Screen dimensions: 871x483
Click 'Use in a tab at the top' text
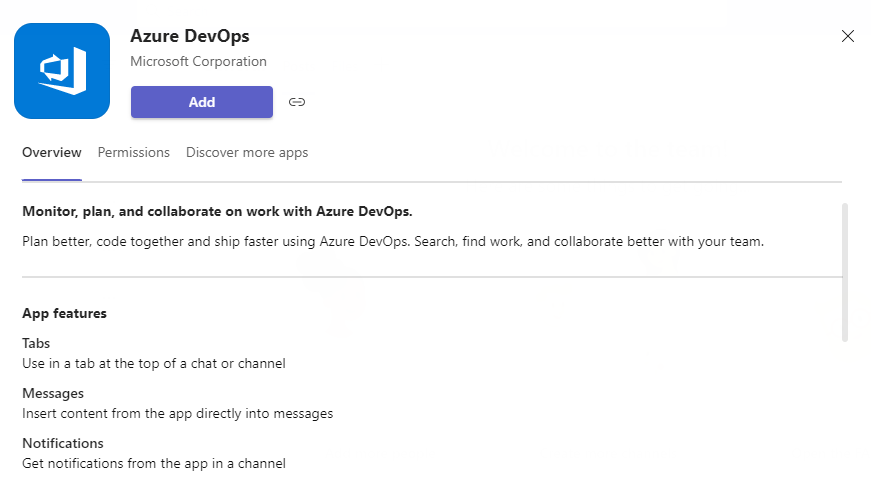[154, 364]
